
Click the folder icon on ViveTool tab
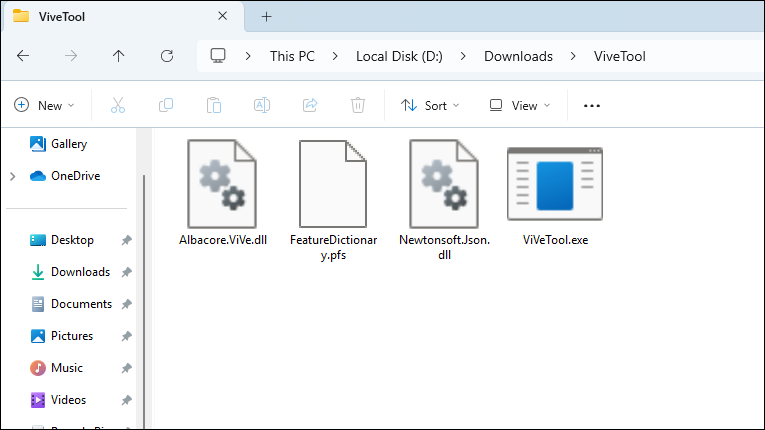pyautogui.click(x=20, y=16)
